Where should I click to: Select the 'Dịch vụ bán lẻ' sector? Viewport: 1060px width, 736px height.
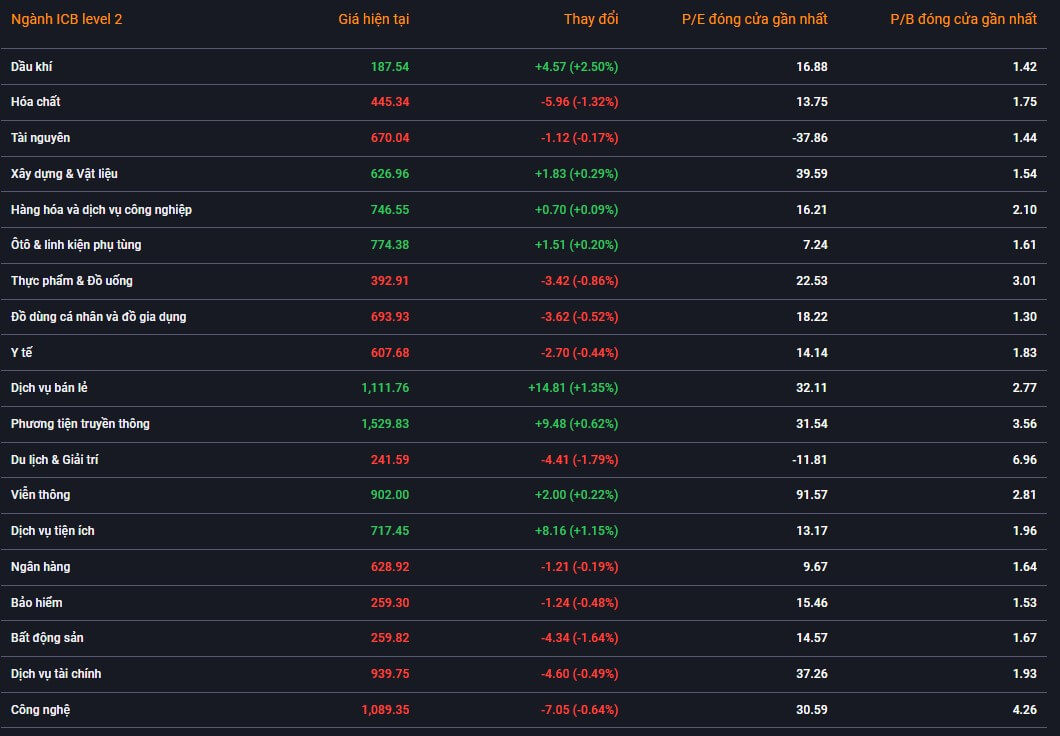56,388
